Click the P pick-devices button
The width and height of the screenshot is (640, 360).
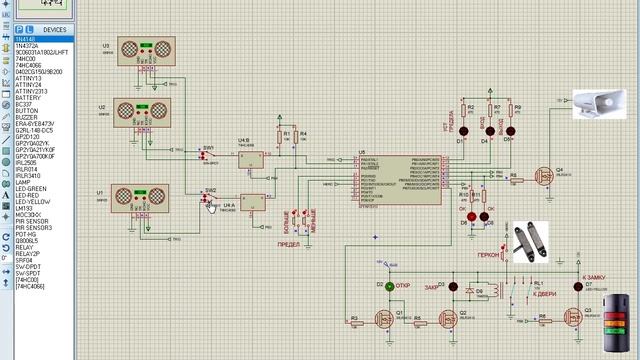coord(19,29)
